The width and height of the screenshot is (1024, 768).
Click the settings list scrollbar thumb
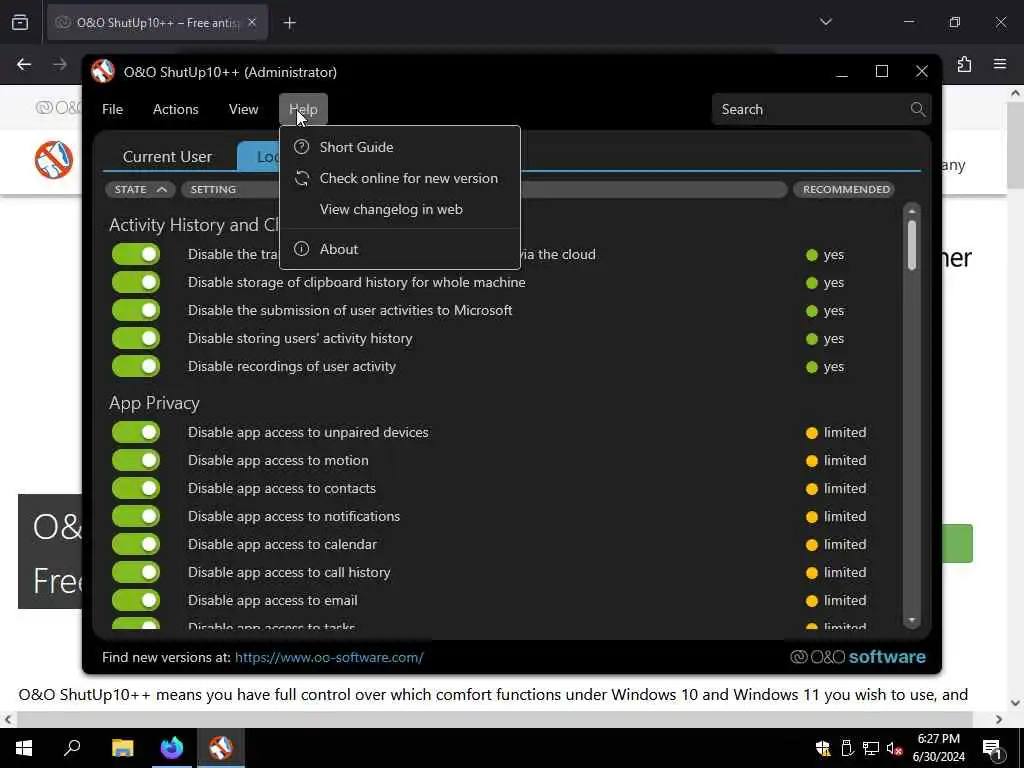point(912,244)
